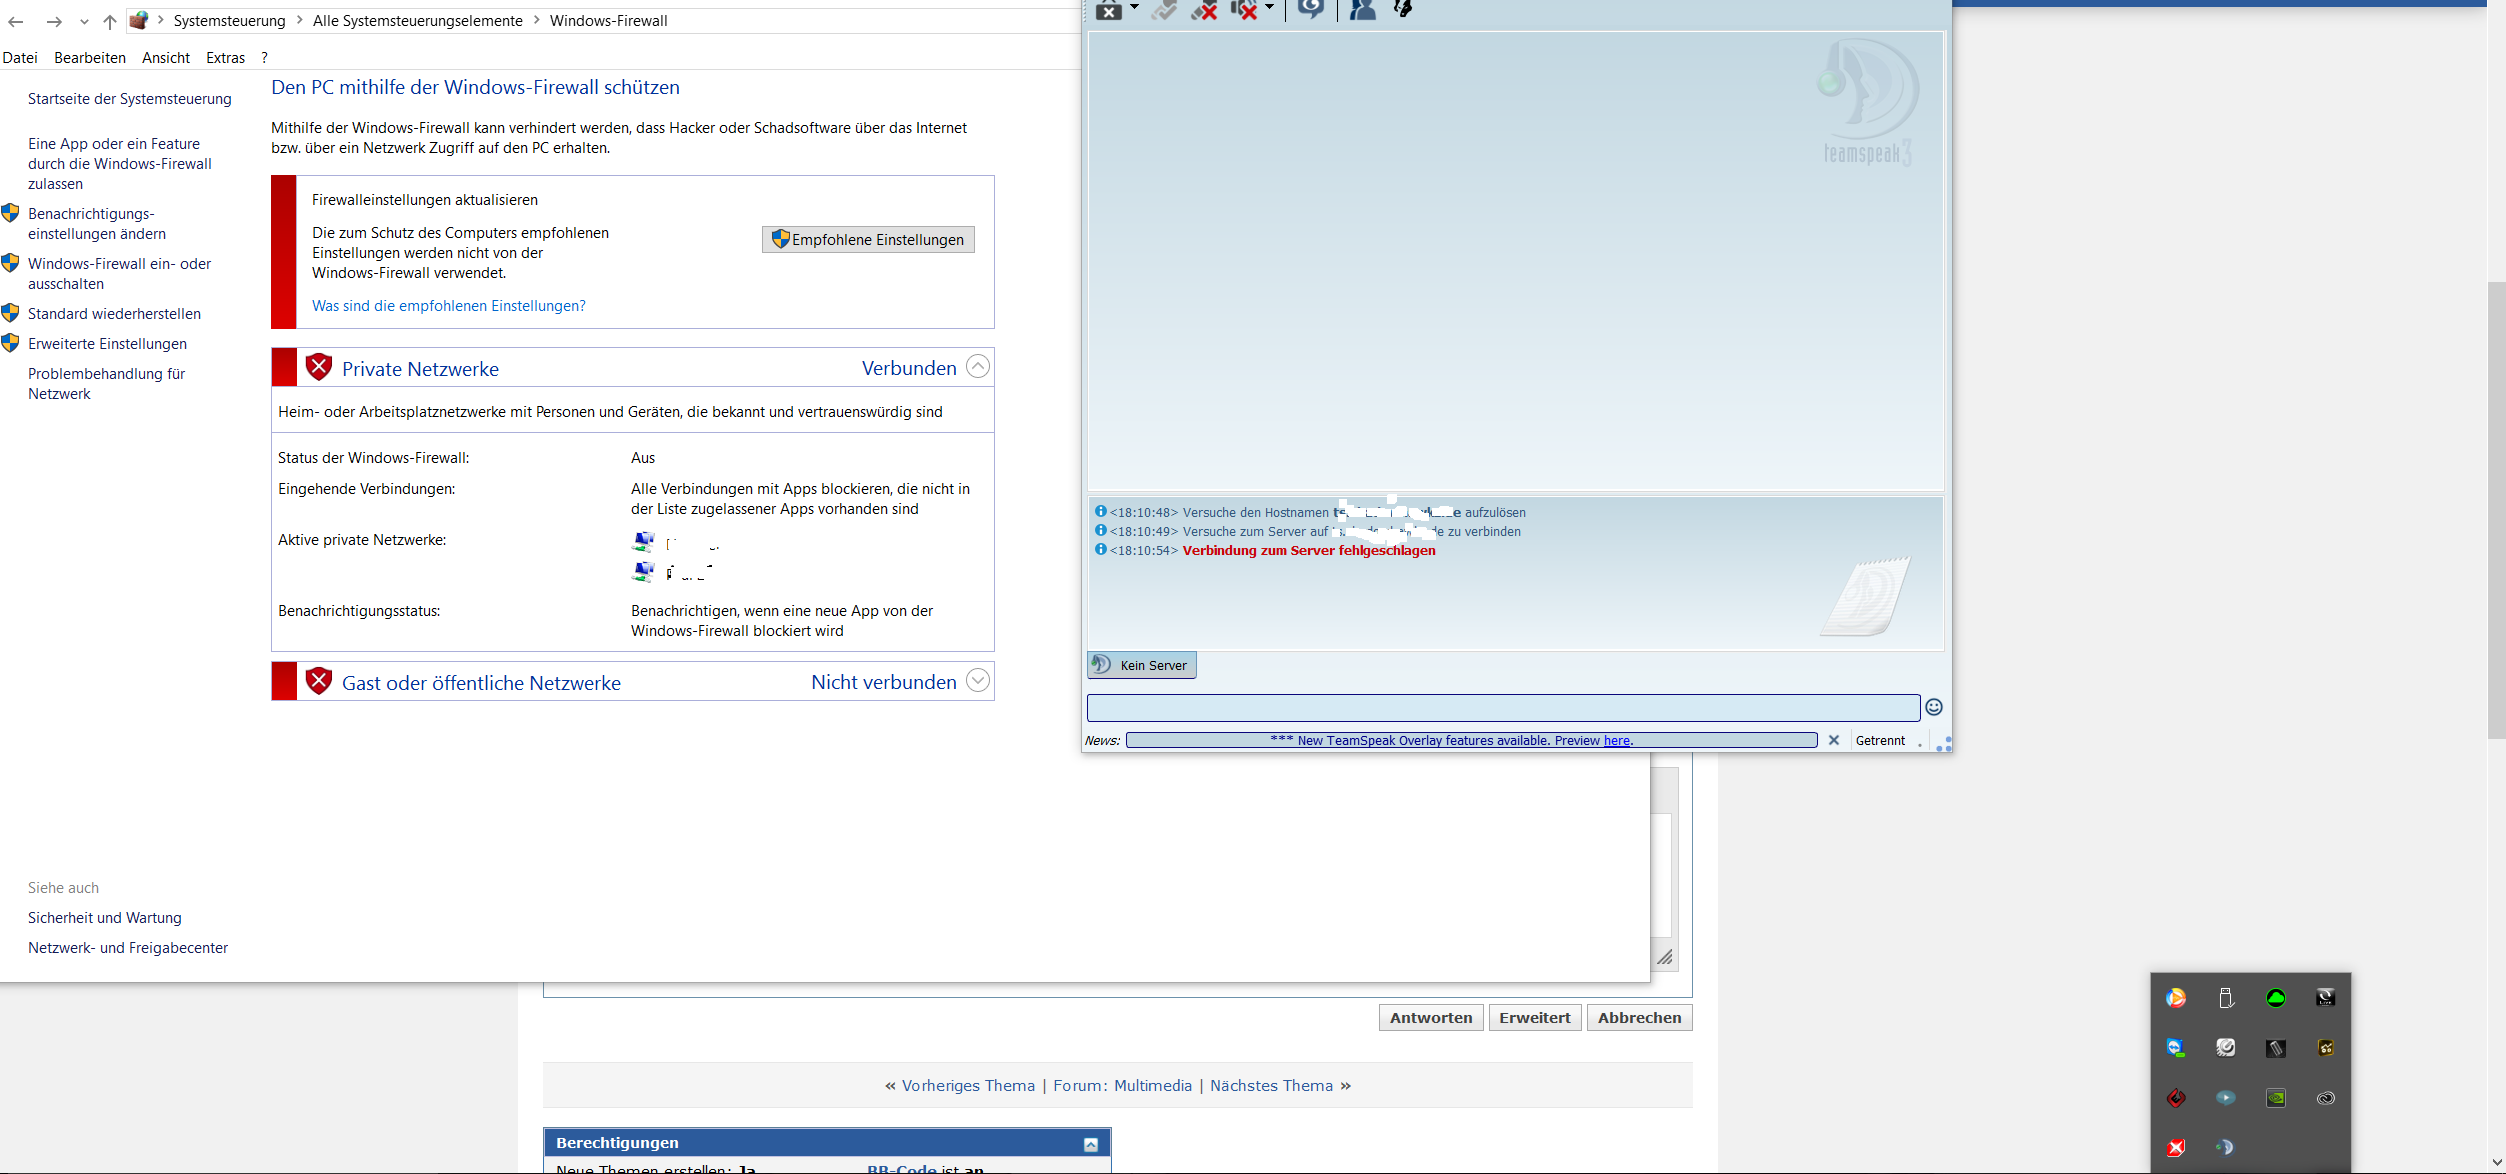Click the TeamSpeak chat input field
Viewport: 2506px width, 1174px height.
point(1503,707)
